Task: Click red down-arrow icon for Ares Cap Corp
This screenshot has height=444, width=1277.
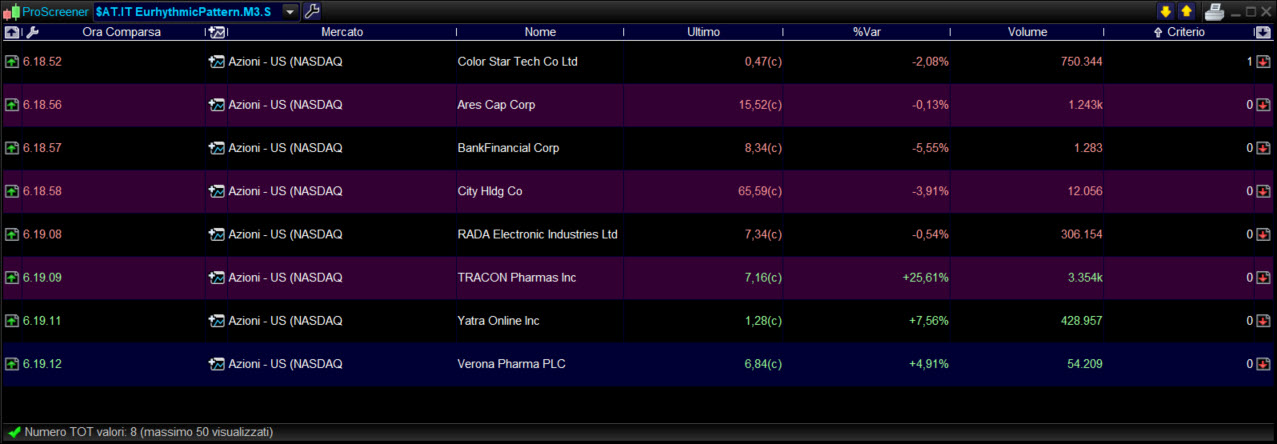Action: pyautogui.click(x=1263, y=105)
